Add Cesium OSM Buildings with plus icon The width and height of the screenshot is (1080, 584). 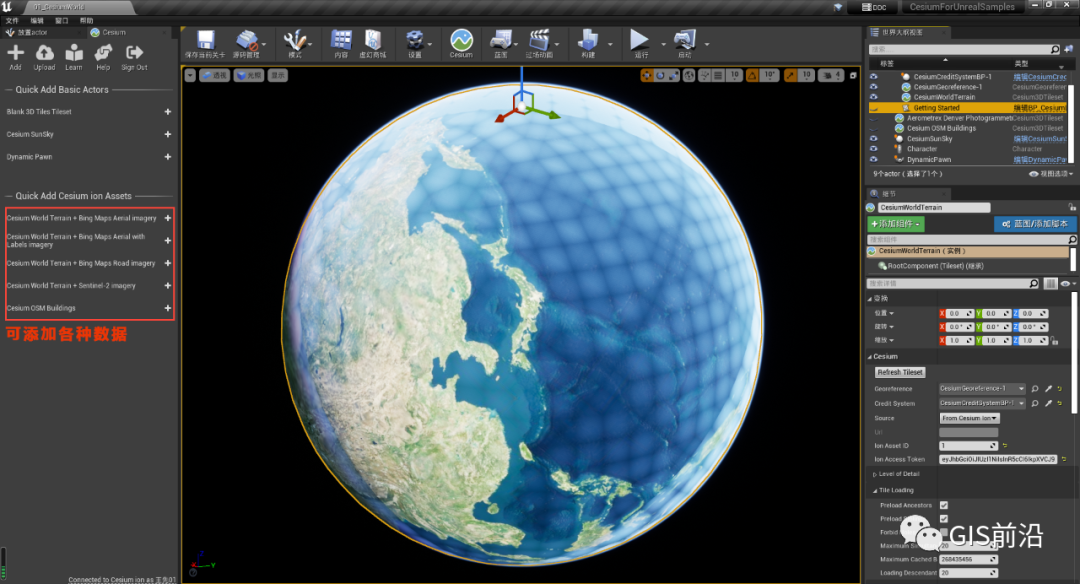click(167, 308)
